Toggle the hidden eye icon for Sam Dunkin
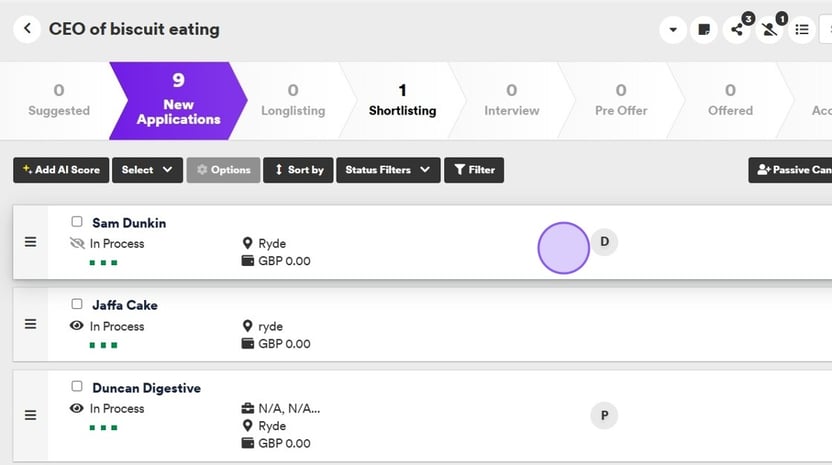Viewport: 832px width, 465px height. (77, 243)
